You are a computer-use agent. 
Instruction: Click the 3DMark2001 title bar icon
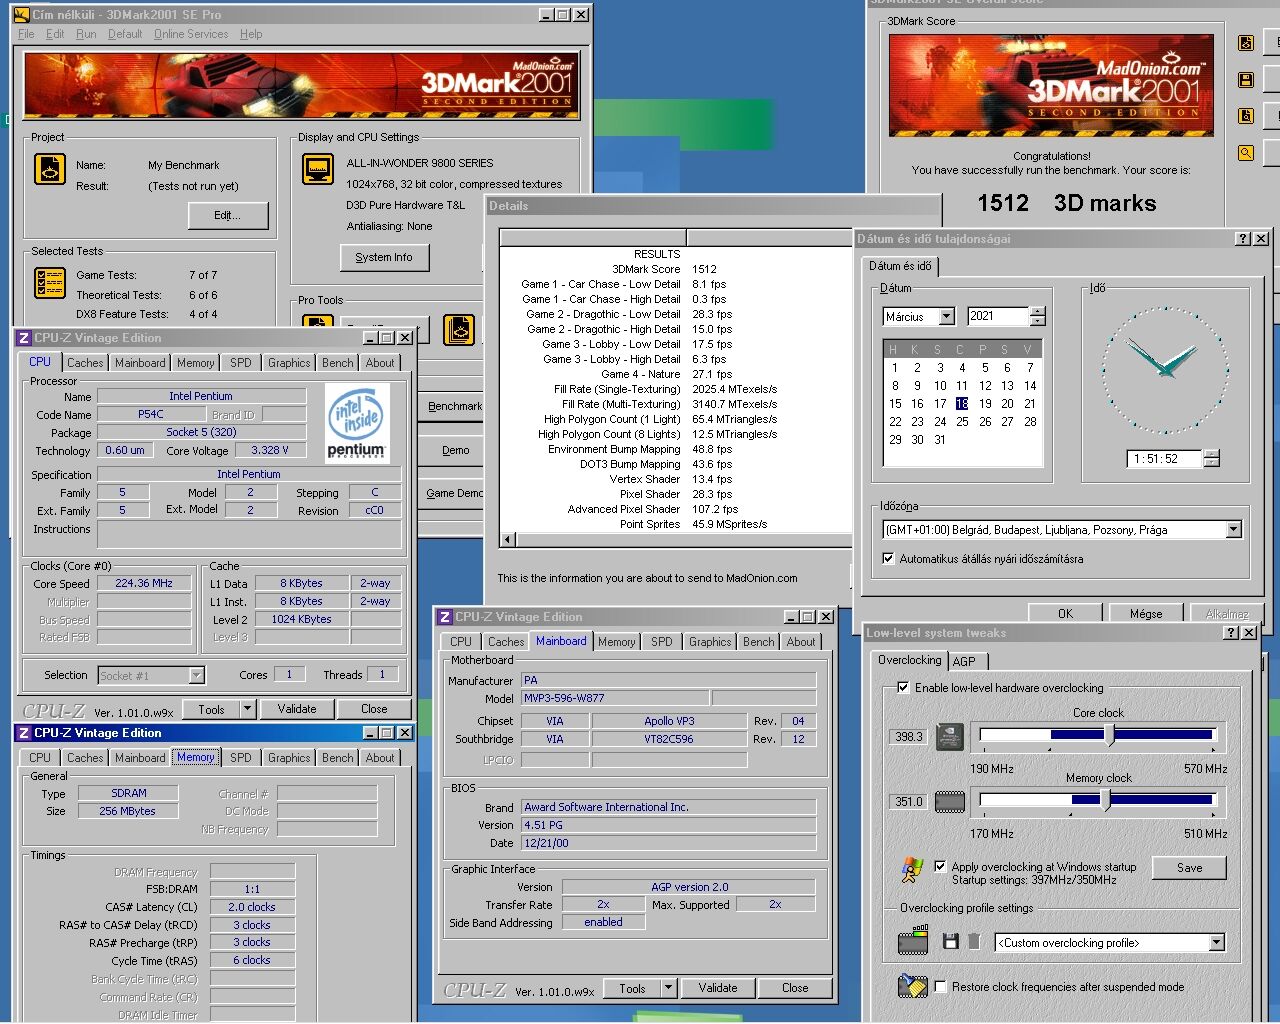click(x=22, y=15)
